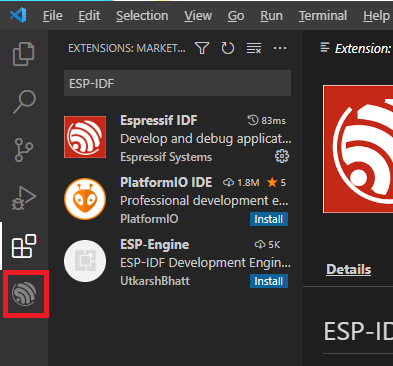Open the Espressif IDF manage gear
393x366 pixels.
282,156
